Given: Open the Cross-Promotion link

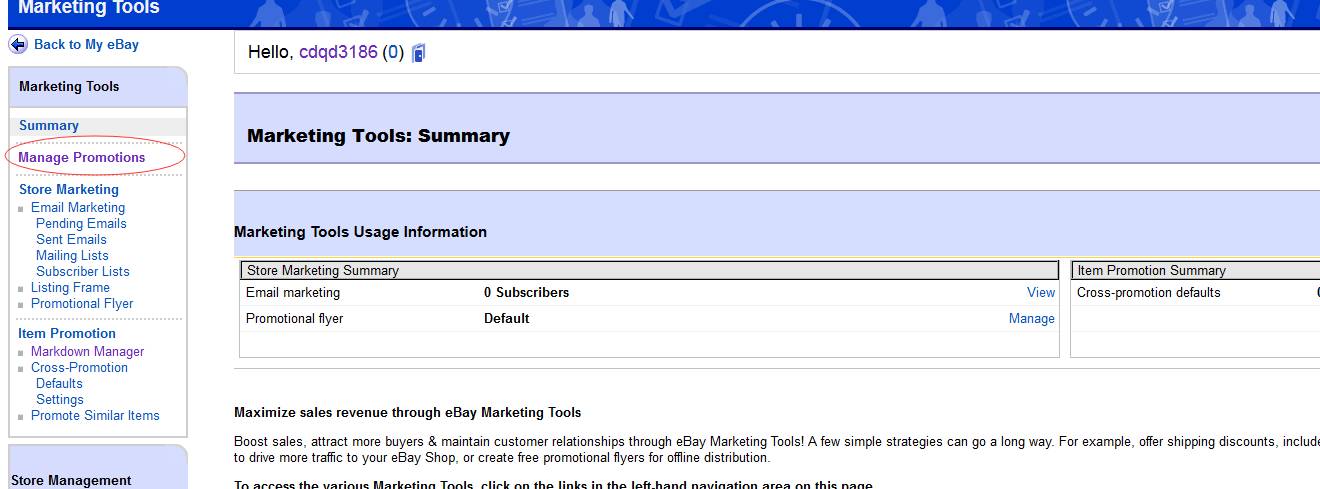Looking at the screenshot, I should pos(79,367).
